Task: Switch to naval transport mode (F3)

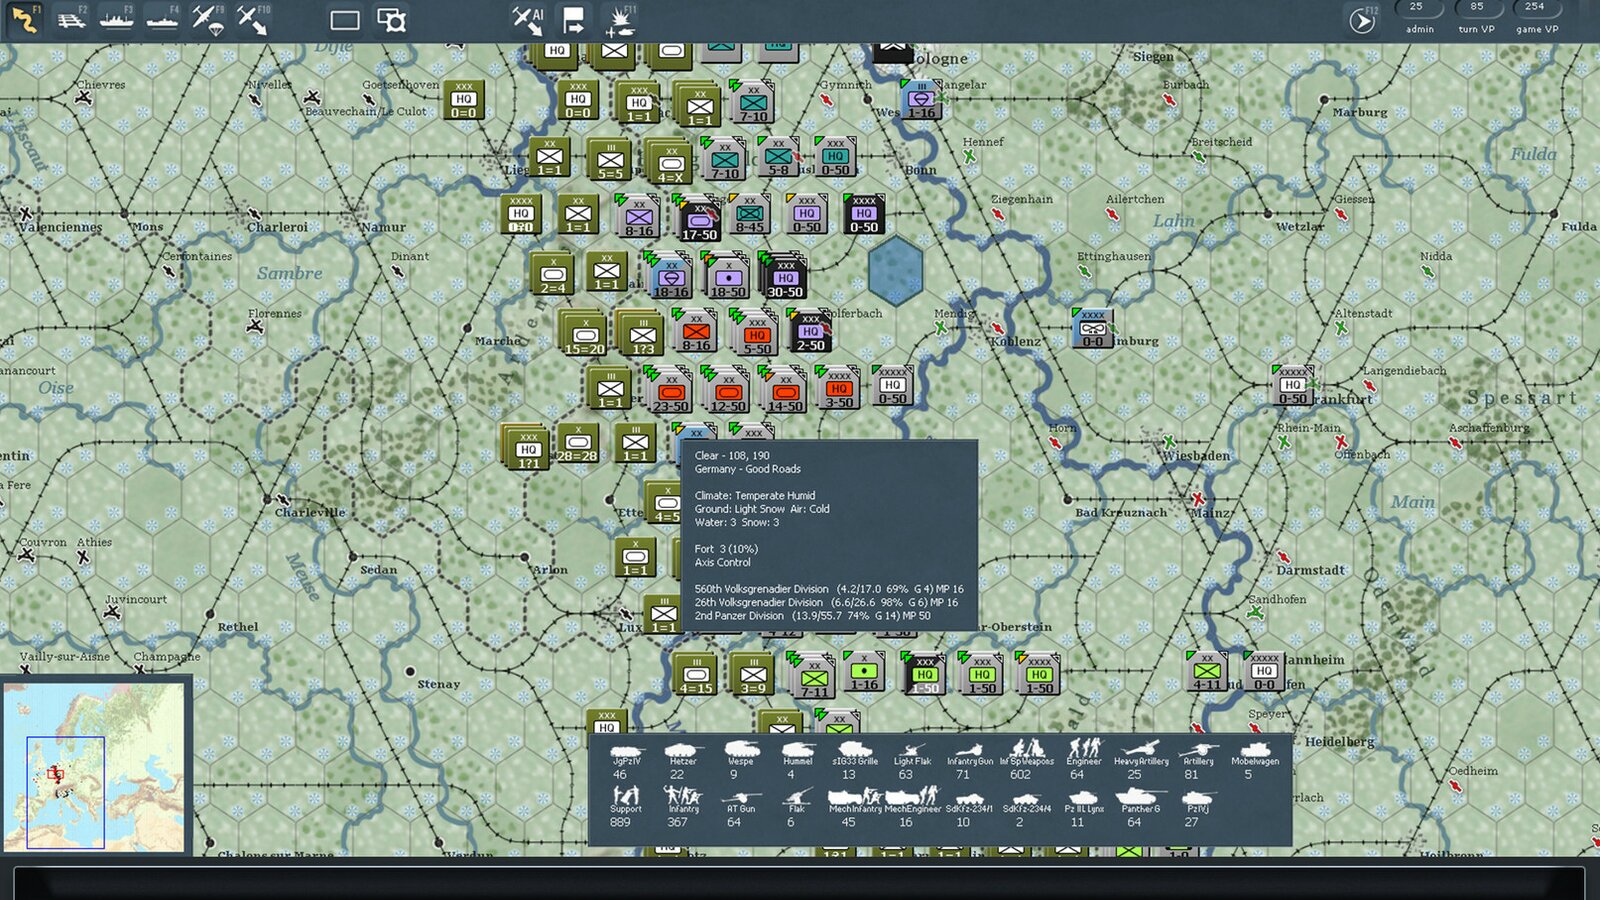Action: click(x=116, y=20)
